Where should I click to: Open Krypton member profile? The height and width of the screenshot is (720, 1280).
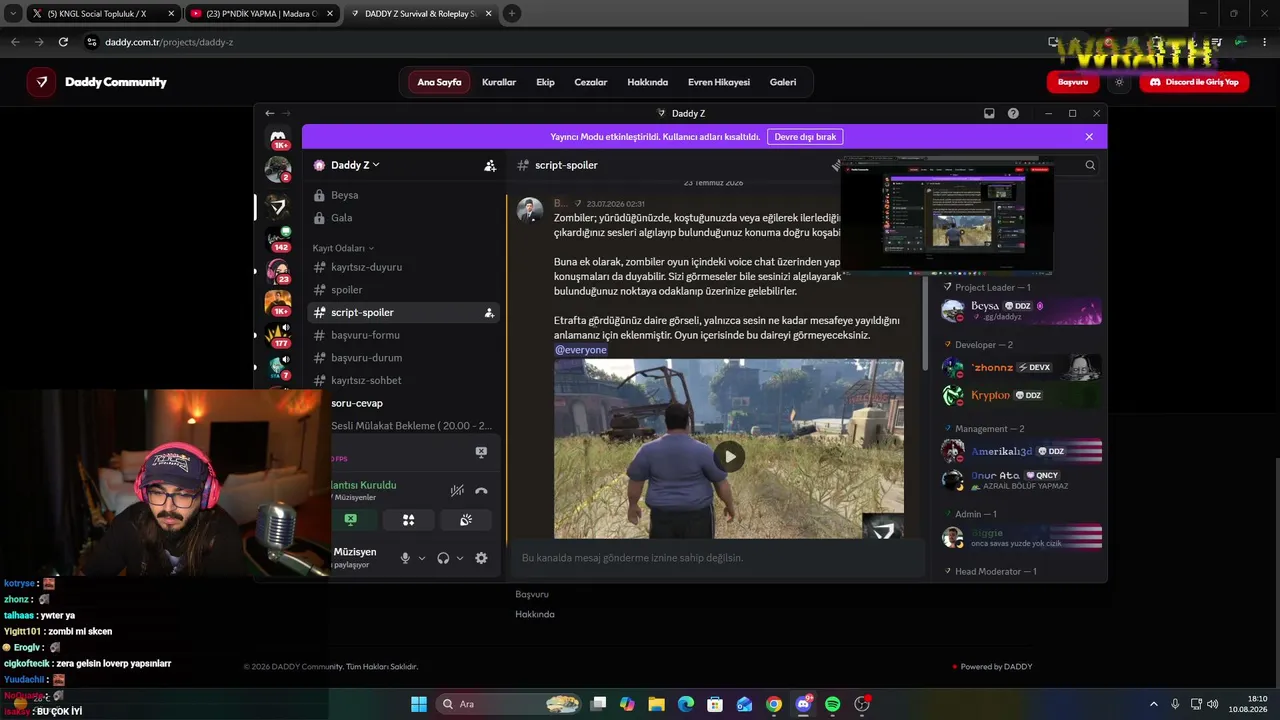[1021, 395]
